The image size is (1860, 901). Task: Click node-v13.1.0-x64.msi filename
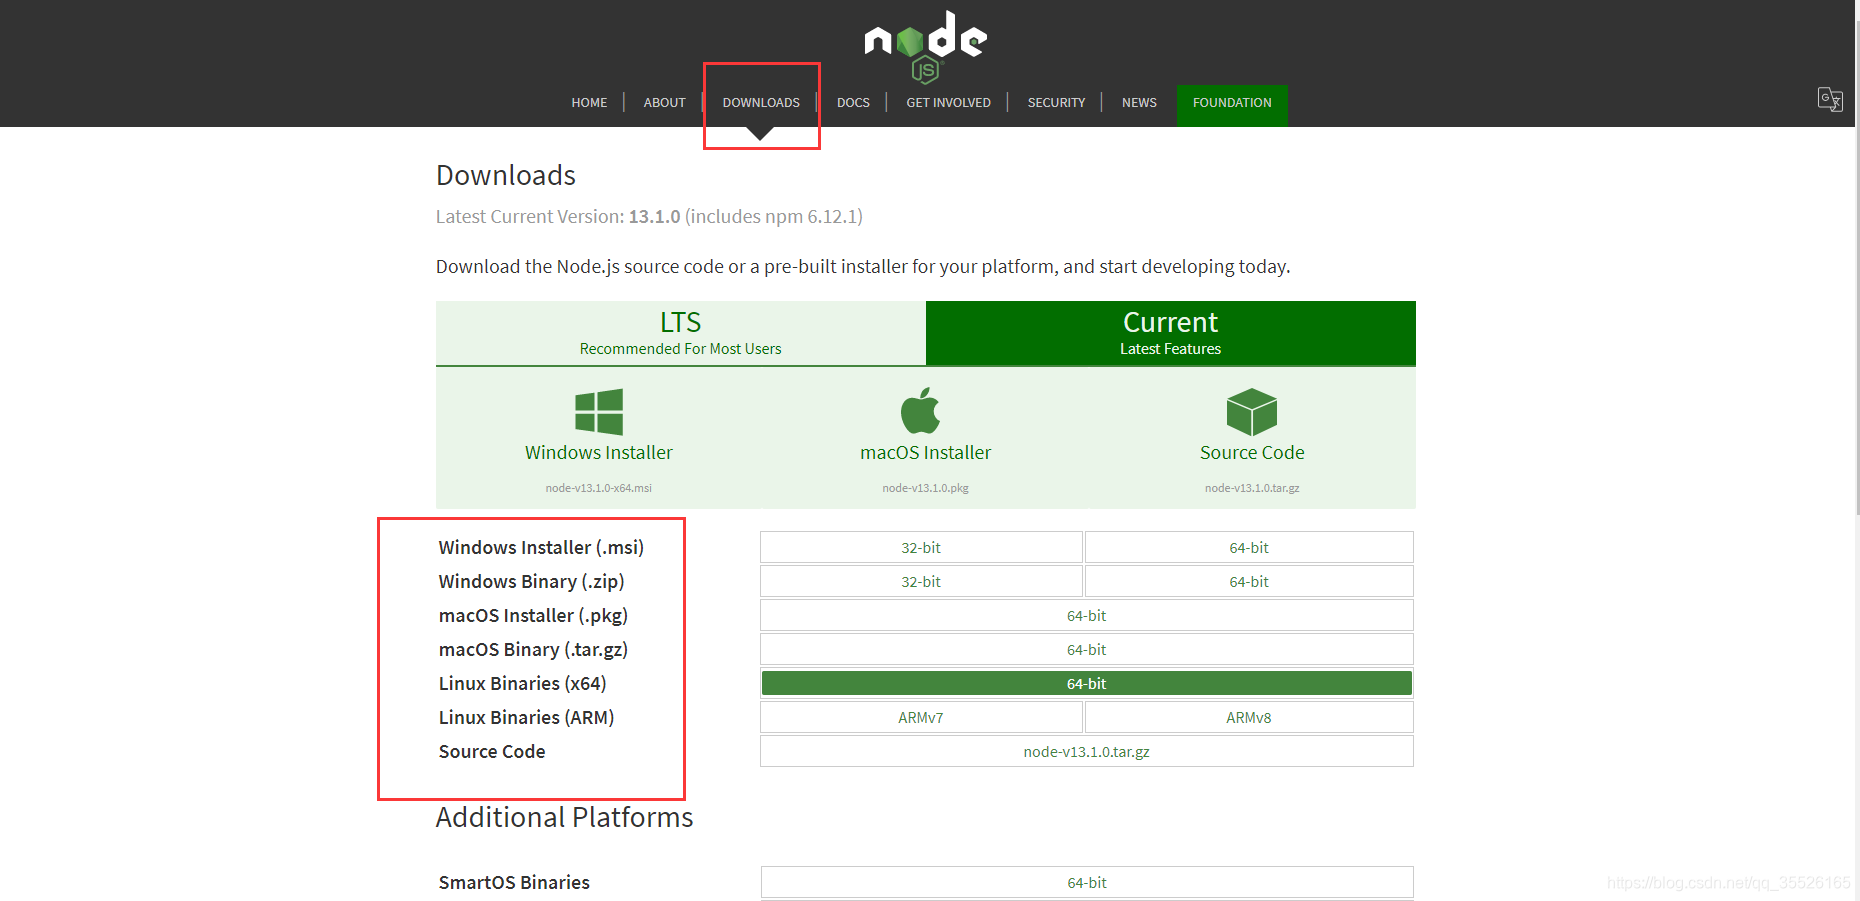point(598,488)
